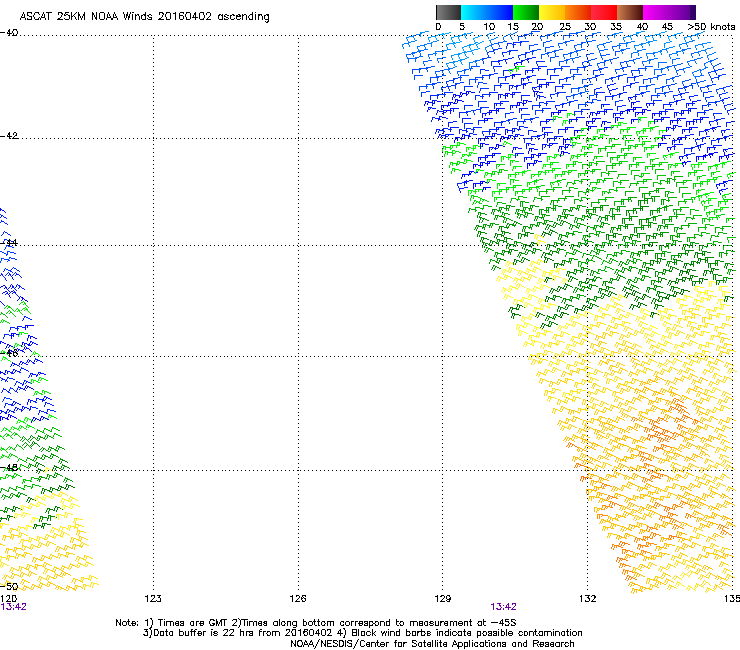The image size is (740, 650).
Task: Select the green 15-20 knots color segment
Action: click(526, 12)
